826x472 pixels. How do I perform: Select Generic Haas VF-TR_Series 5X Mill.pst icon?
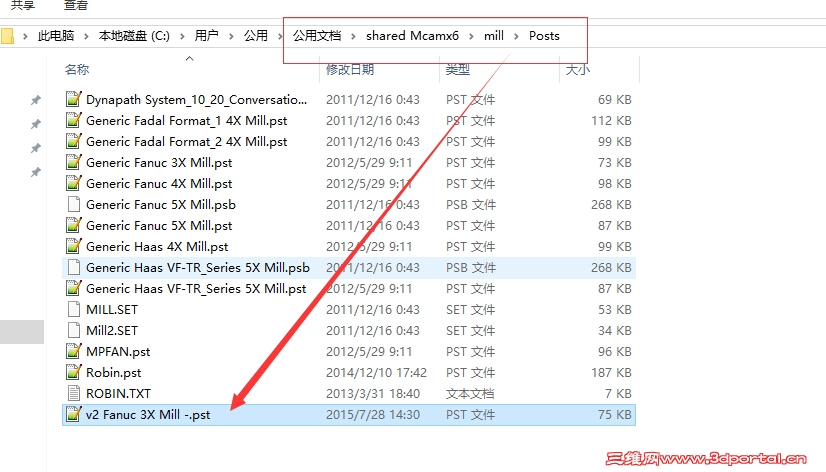pos(74,288)
